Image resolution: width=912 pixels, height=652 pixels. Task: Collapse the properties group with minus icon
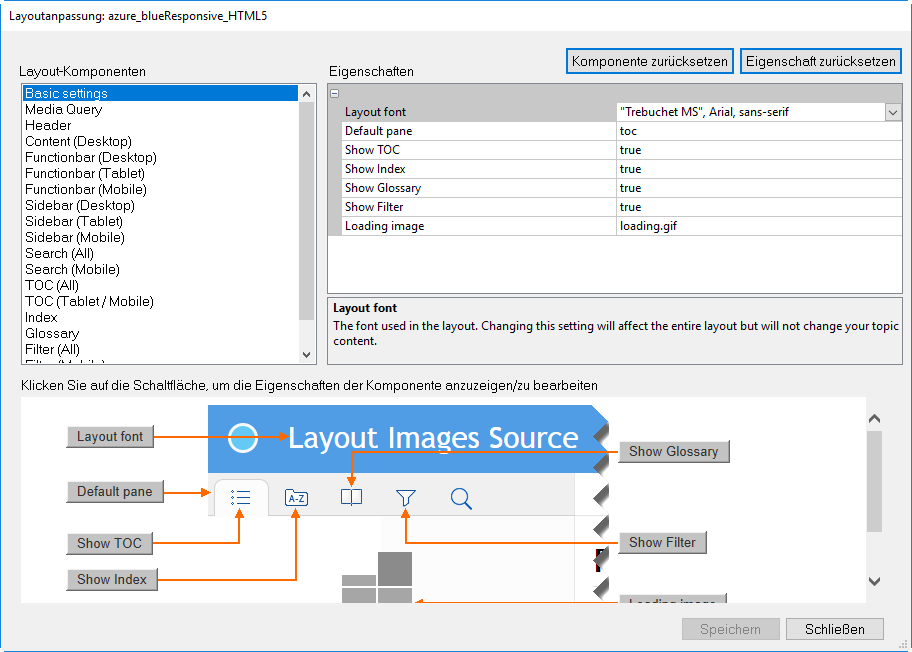point(334,93)
